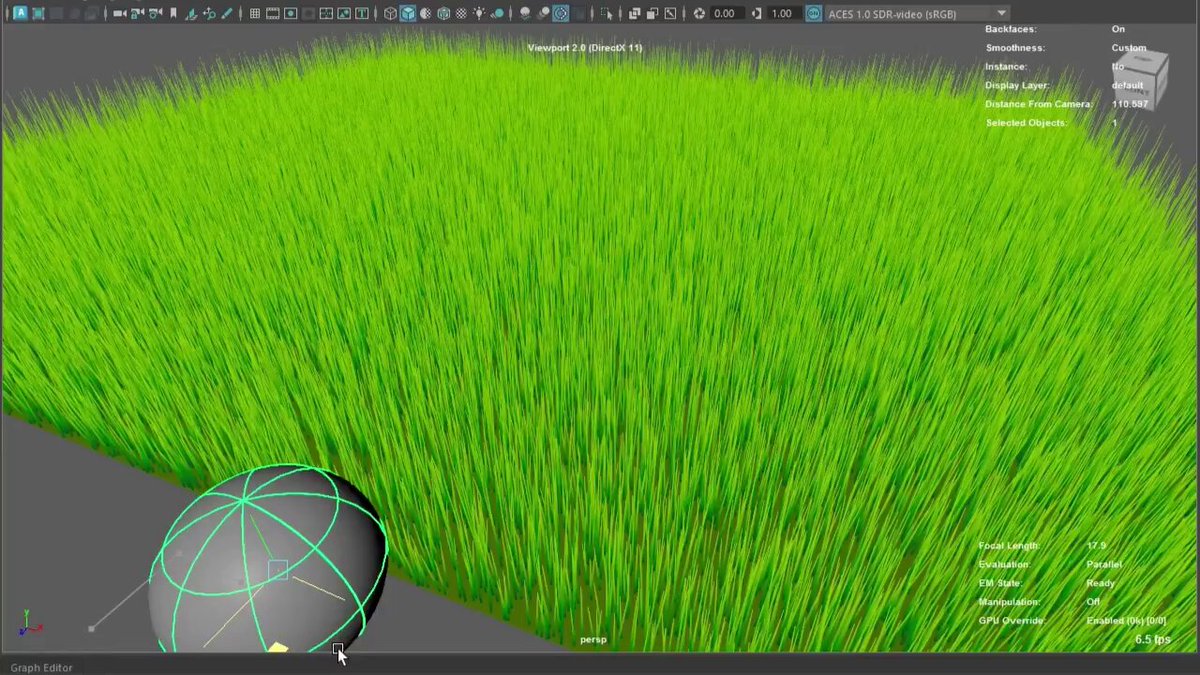Click the 'Parallel' evaluation value
Viewport: 1200px width, 675px height.
pos(1104,565)
